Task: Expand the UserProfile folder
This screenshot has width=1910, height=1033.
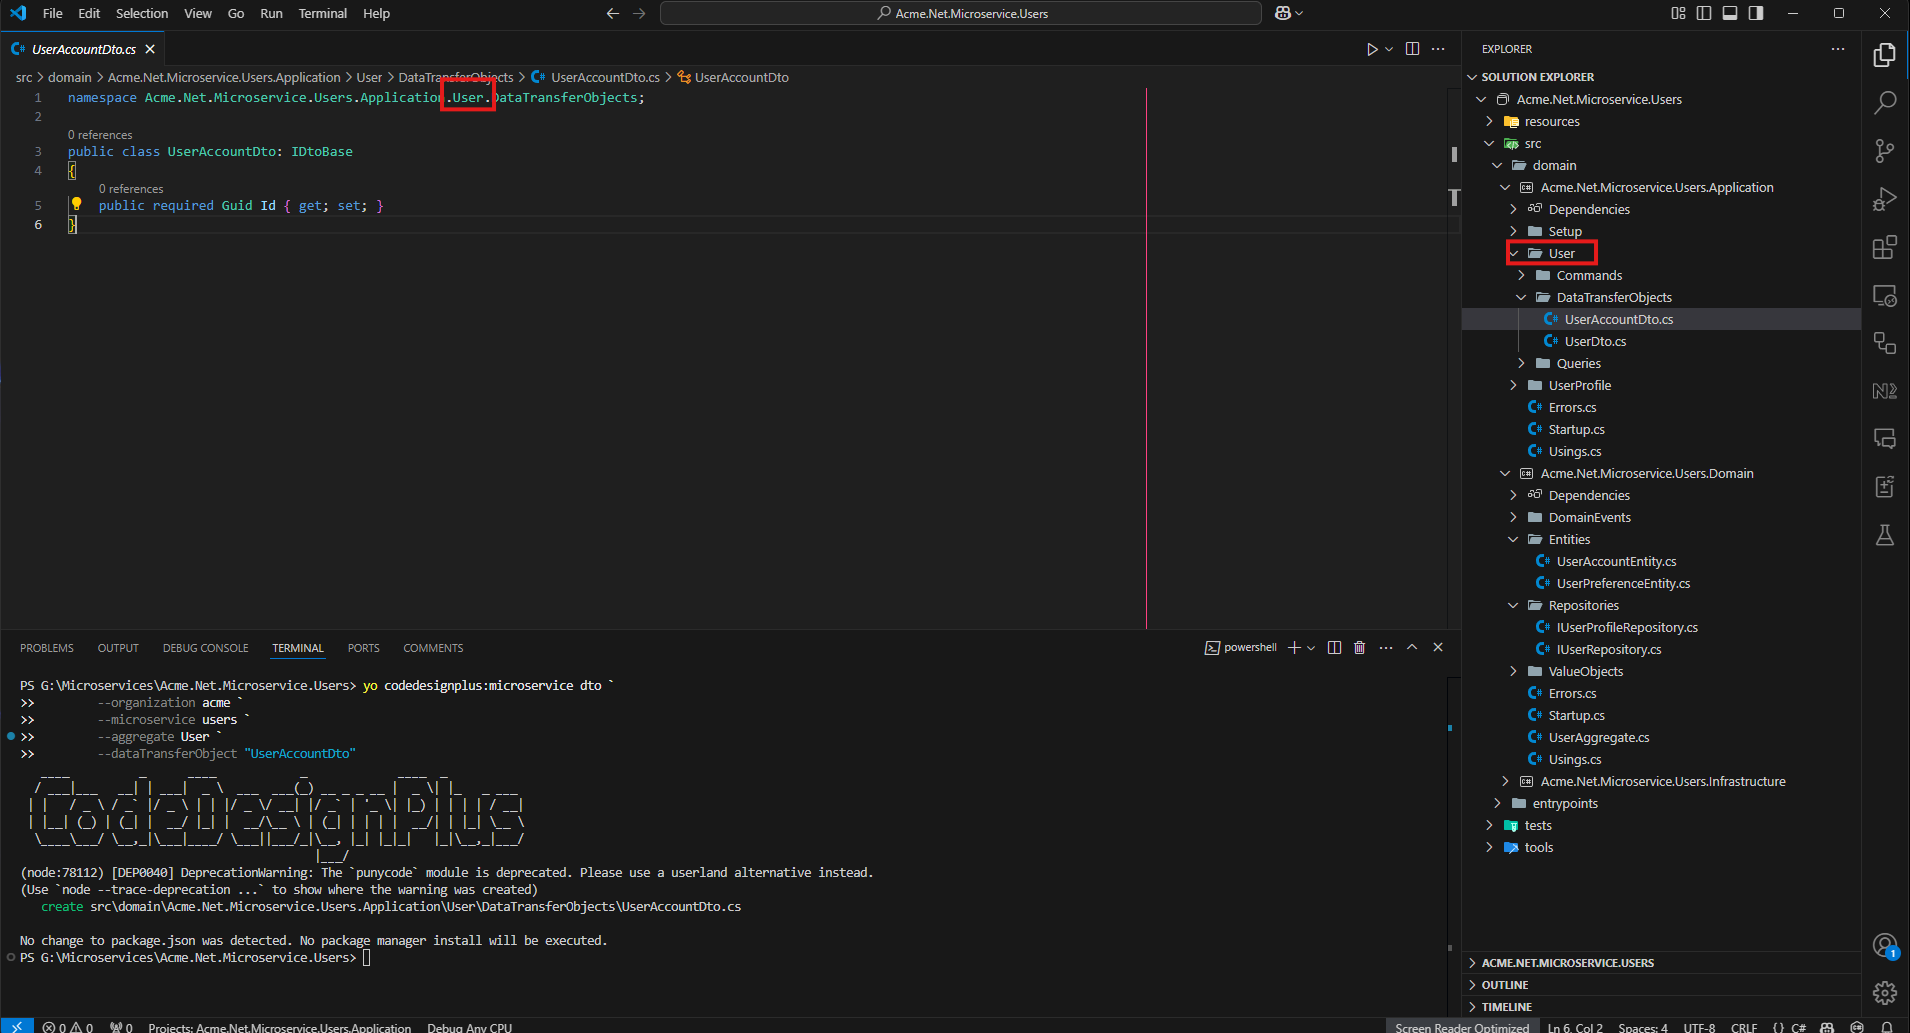Action: 1513,385
